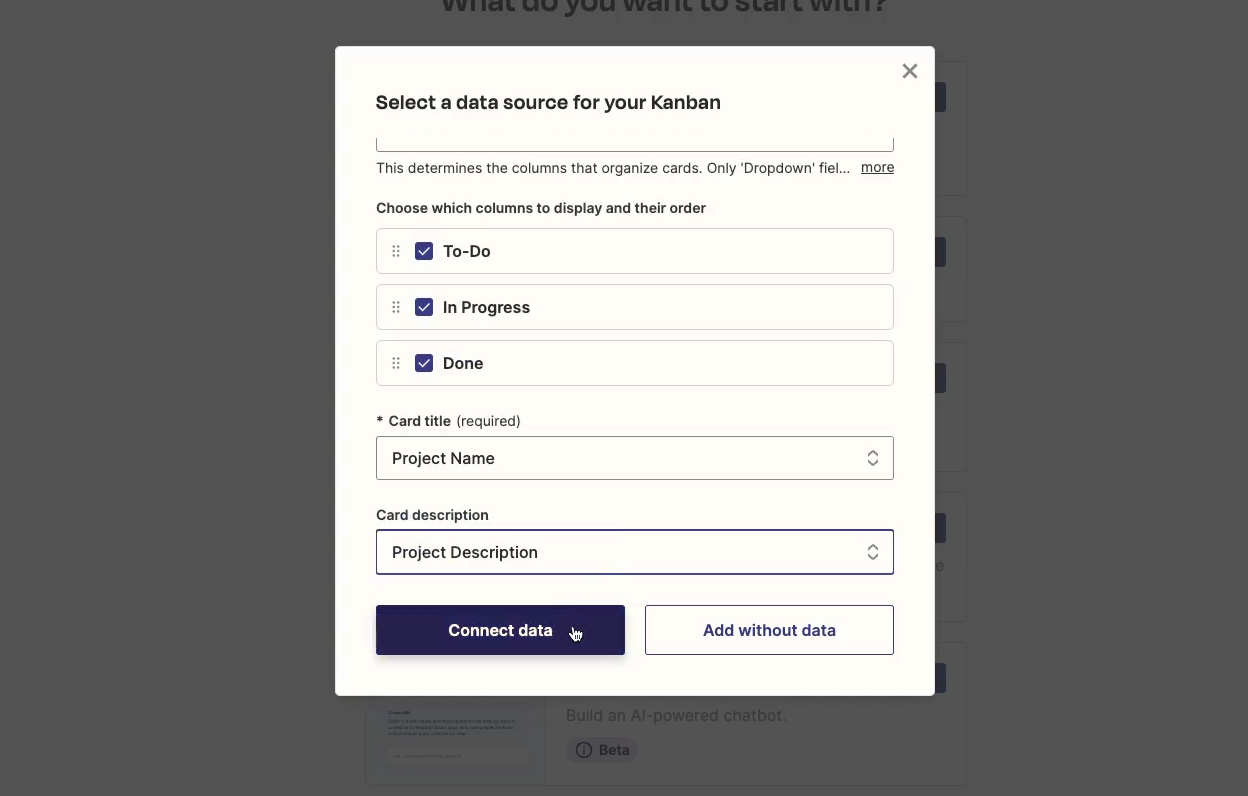The height and width of the screenshot is (796, 1248).
Task: Click the Beta info icon
Action: (x=584, y=750)
